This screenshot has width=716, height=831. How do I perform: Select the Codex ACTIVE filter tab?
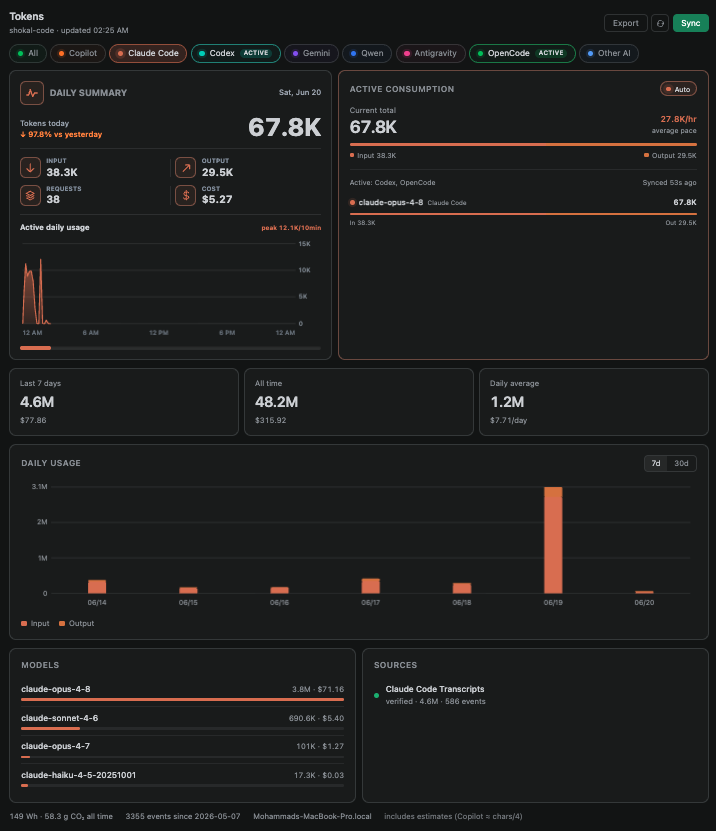[x=236, y=53]
